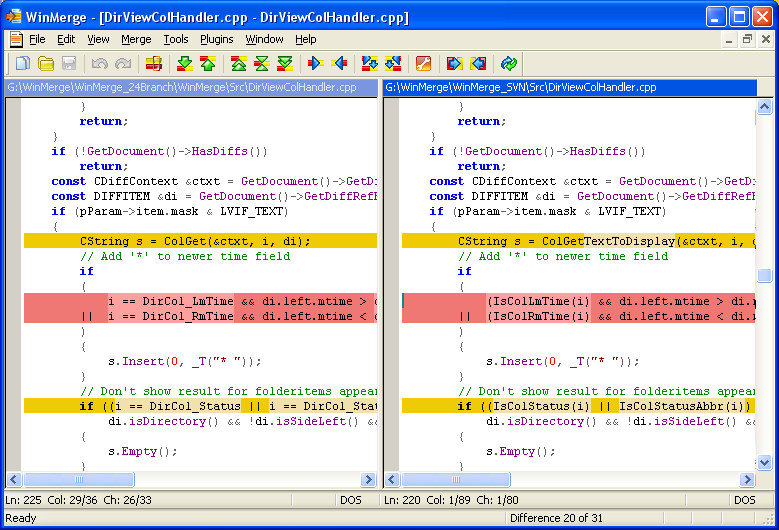Click the Open folder toolbar icon
779x530 pixels.
(x=45, y=64)
